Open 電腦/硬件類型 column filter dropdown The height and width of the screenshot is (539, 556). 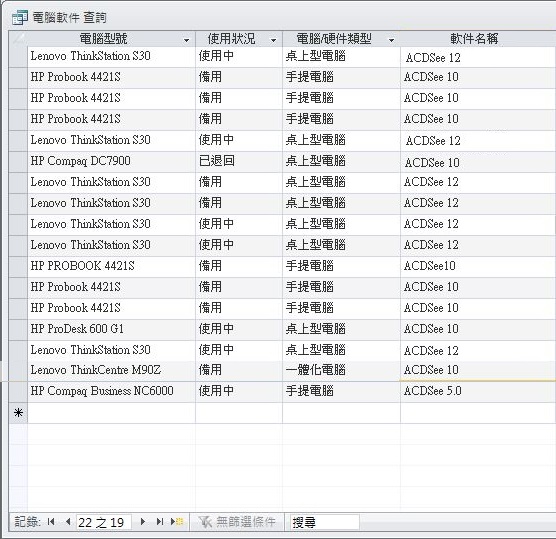(391, 40)
